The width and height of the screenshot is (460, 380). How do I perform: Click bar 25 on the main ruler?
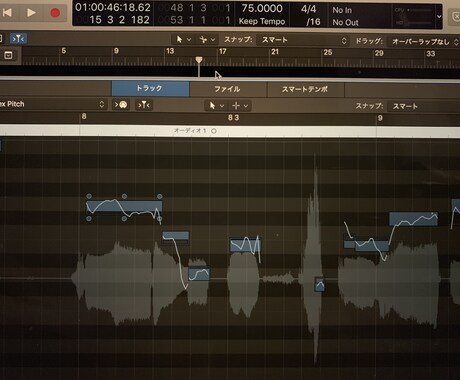[328, 52]
